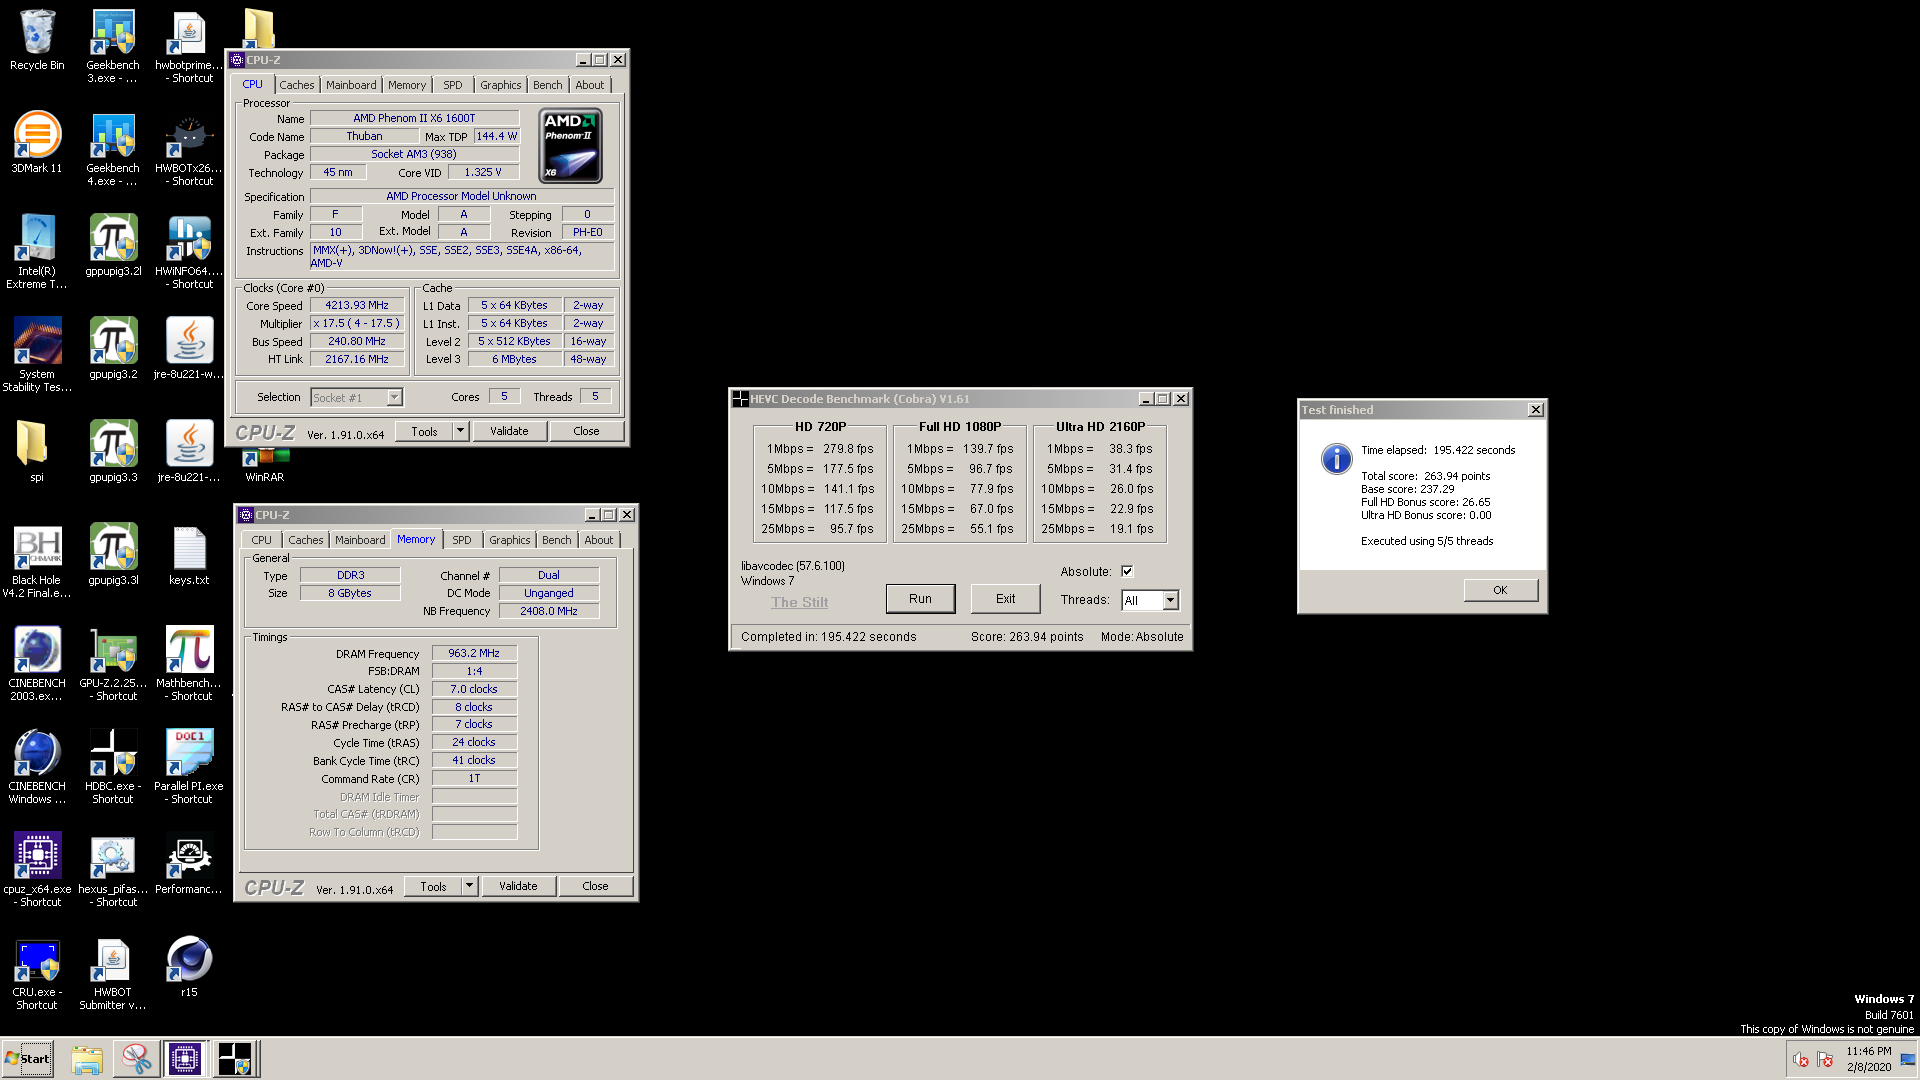
Task: Click the volume tray icon
Action: coord(1801,1060)
